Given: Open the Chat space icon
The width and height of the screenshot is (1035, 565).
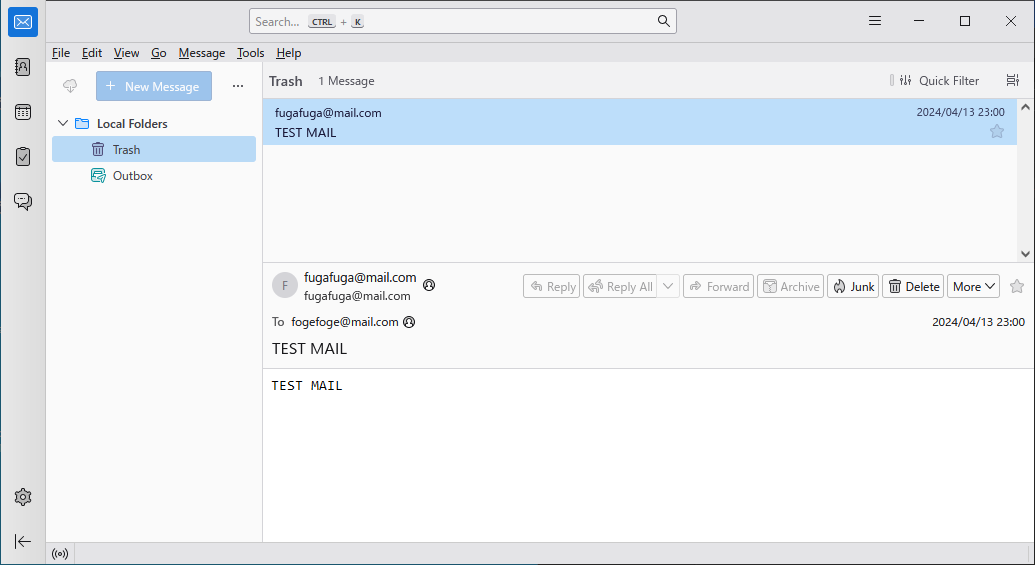Looking at the screenshot, I should (x=23, y=201).
